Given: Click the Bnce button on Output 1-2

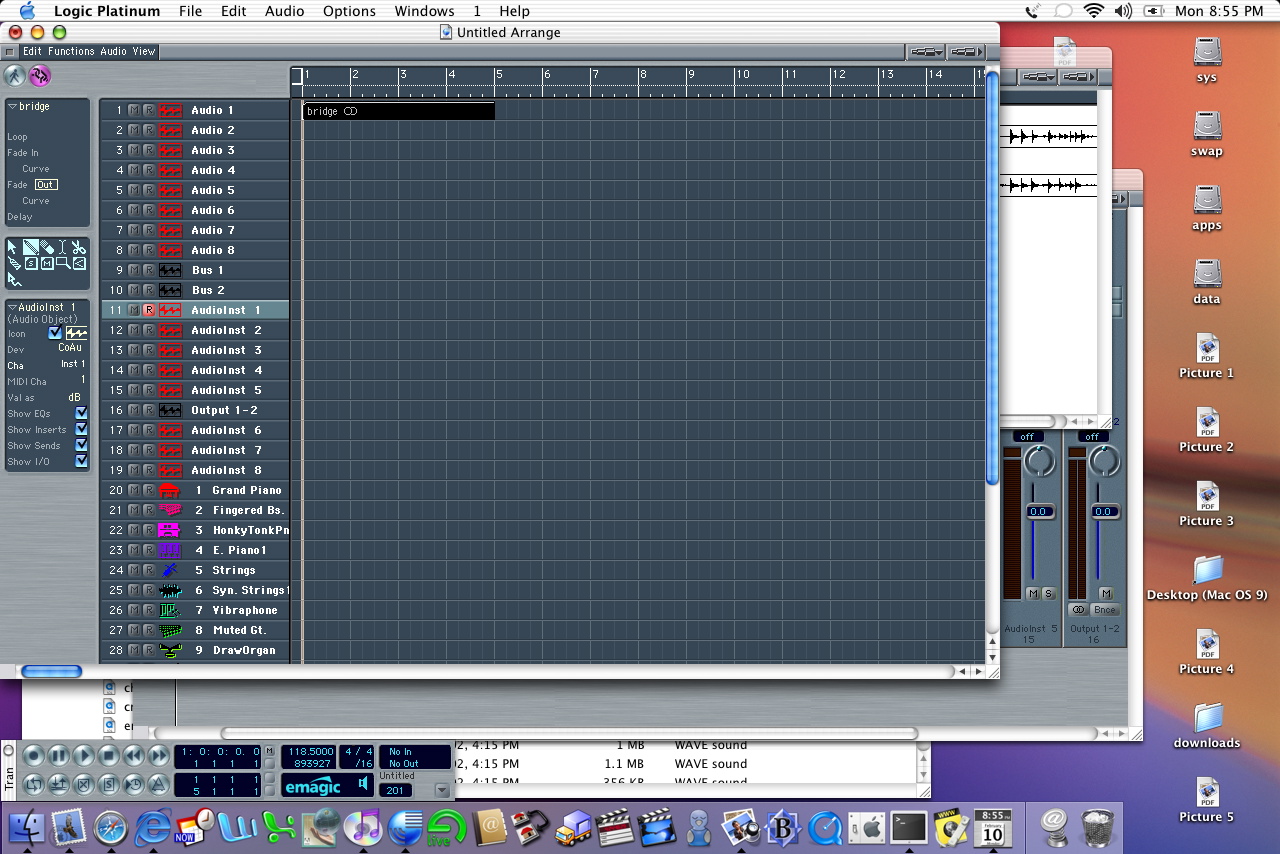Looking at the screenshot, I should pyautogui.click(x=1104, y=610).
